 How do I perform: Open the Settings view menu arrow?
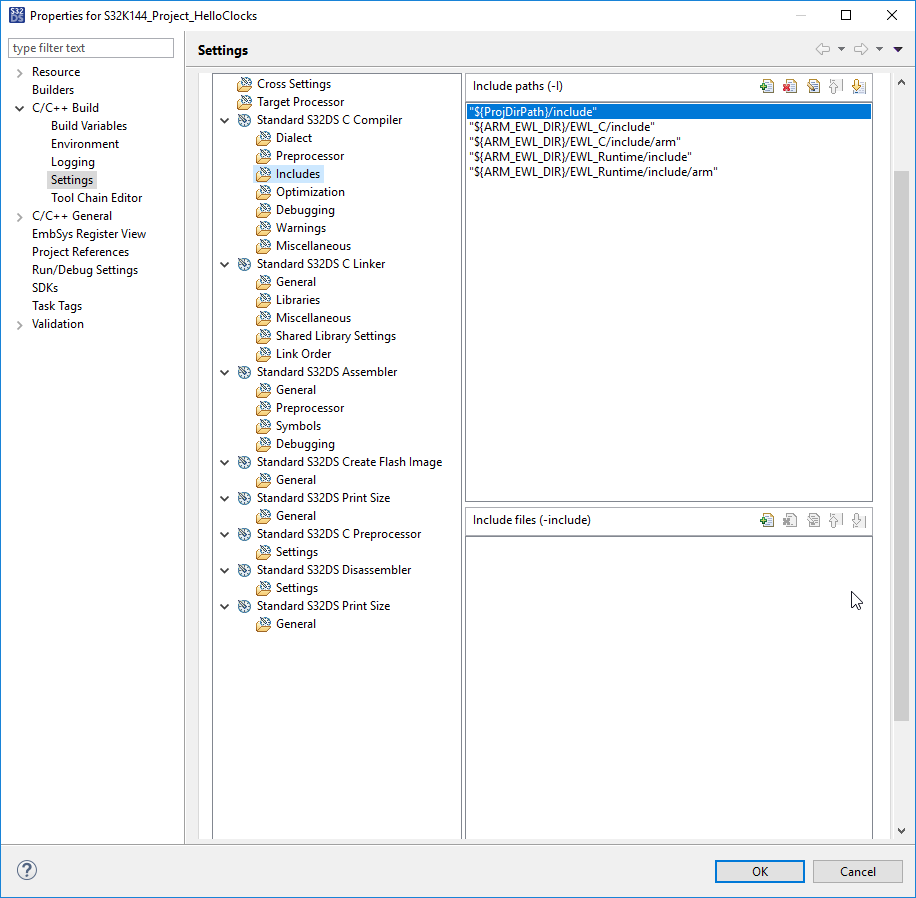(x=898, y=49)
